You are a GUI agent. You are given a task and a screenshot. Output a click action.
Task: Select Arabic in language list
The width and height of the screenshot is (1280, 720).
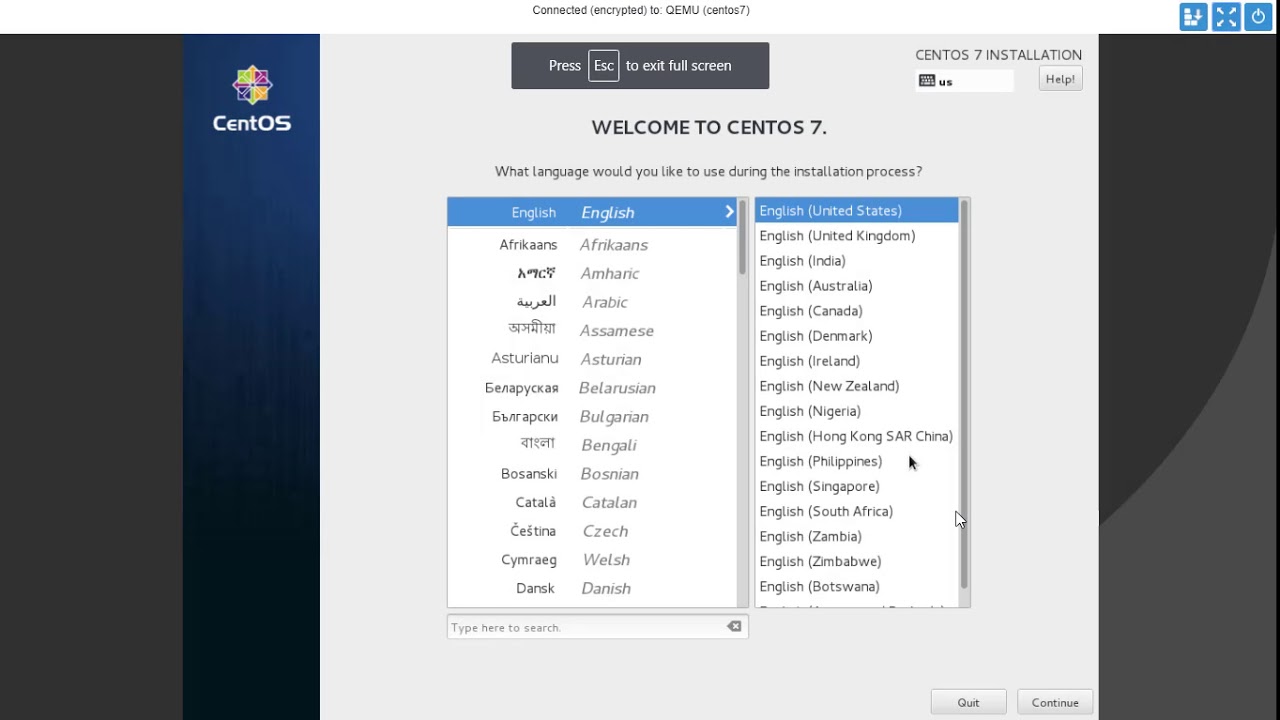(x=592, y=302)
